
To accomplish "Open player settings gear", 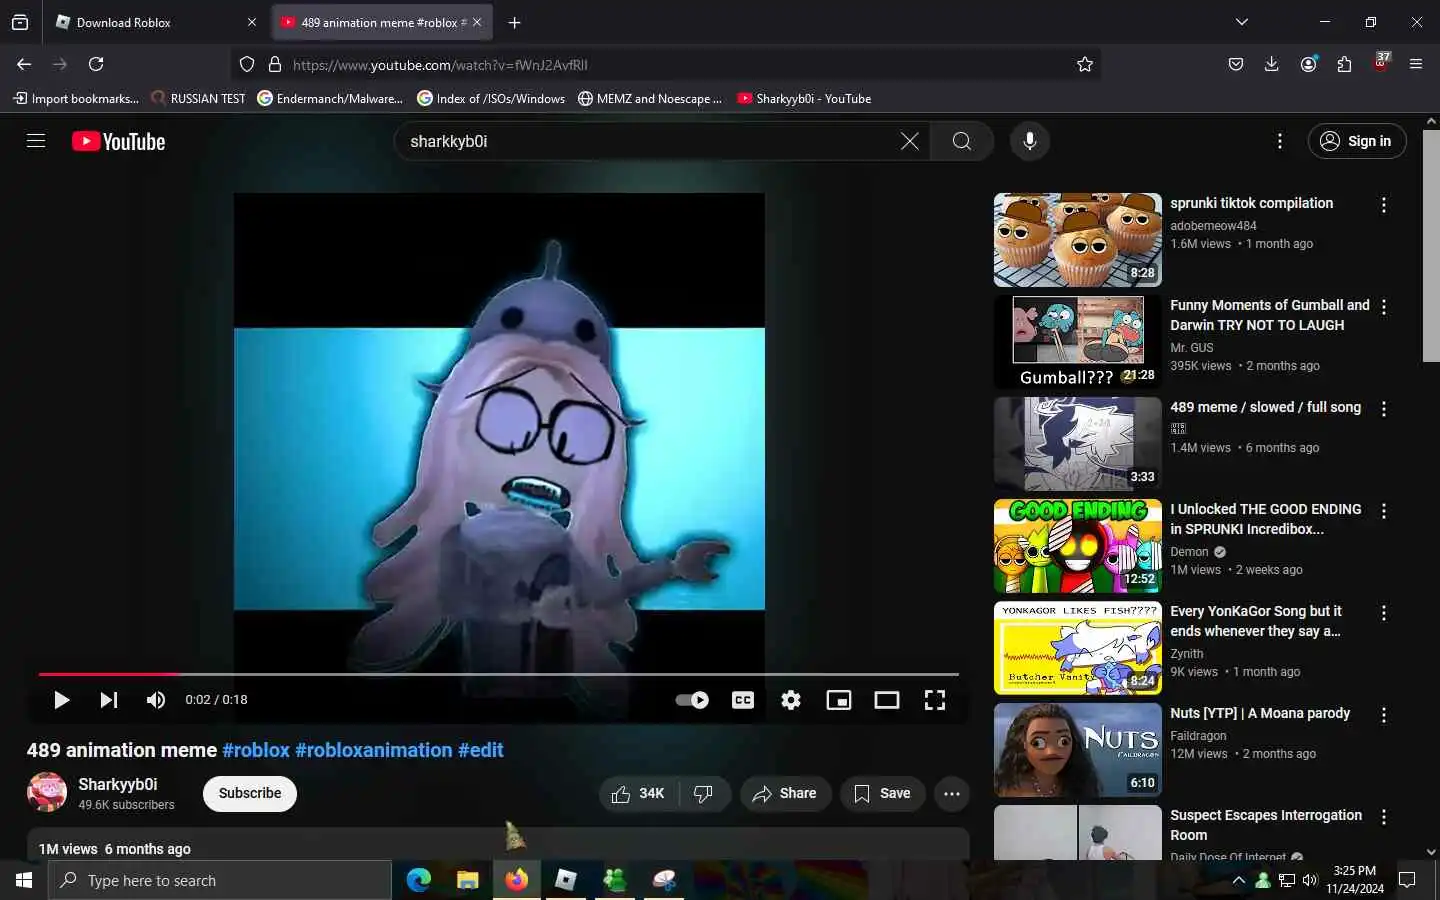I will [791, 700].
